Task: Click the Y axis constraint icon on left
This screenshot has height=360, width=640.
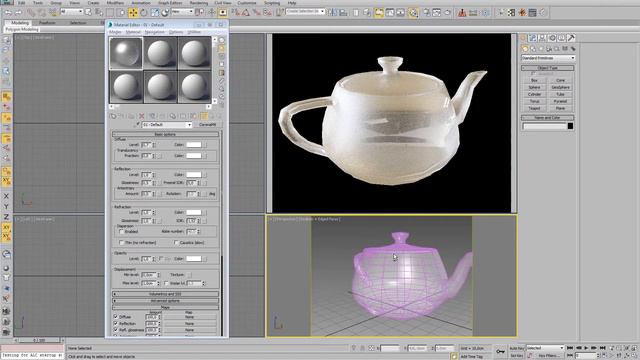Action: tap(6, 207)
